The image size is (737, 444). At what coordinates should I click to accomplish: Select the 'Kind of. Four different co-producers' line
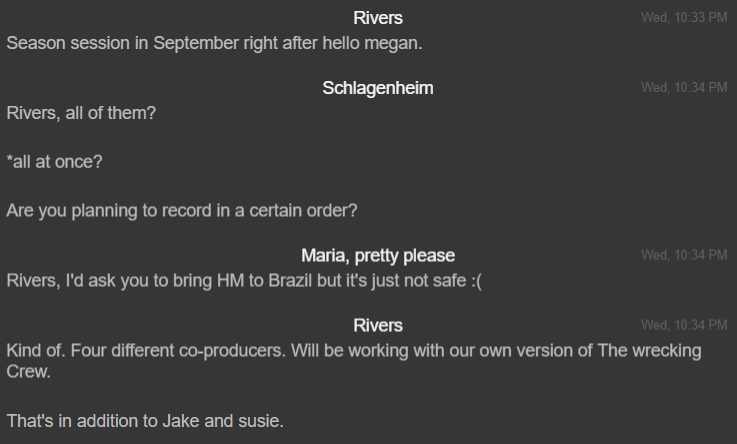[353, 351]
